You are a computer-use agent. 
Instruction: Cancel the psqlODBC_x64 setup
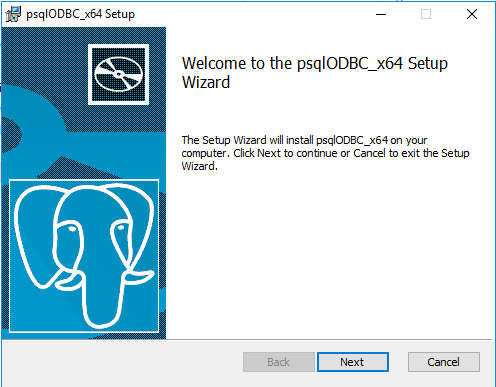(x=444, y=362)
